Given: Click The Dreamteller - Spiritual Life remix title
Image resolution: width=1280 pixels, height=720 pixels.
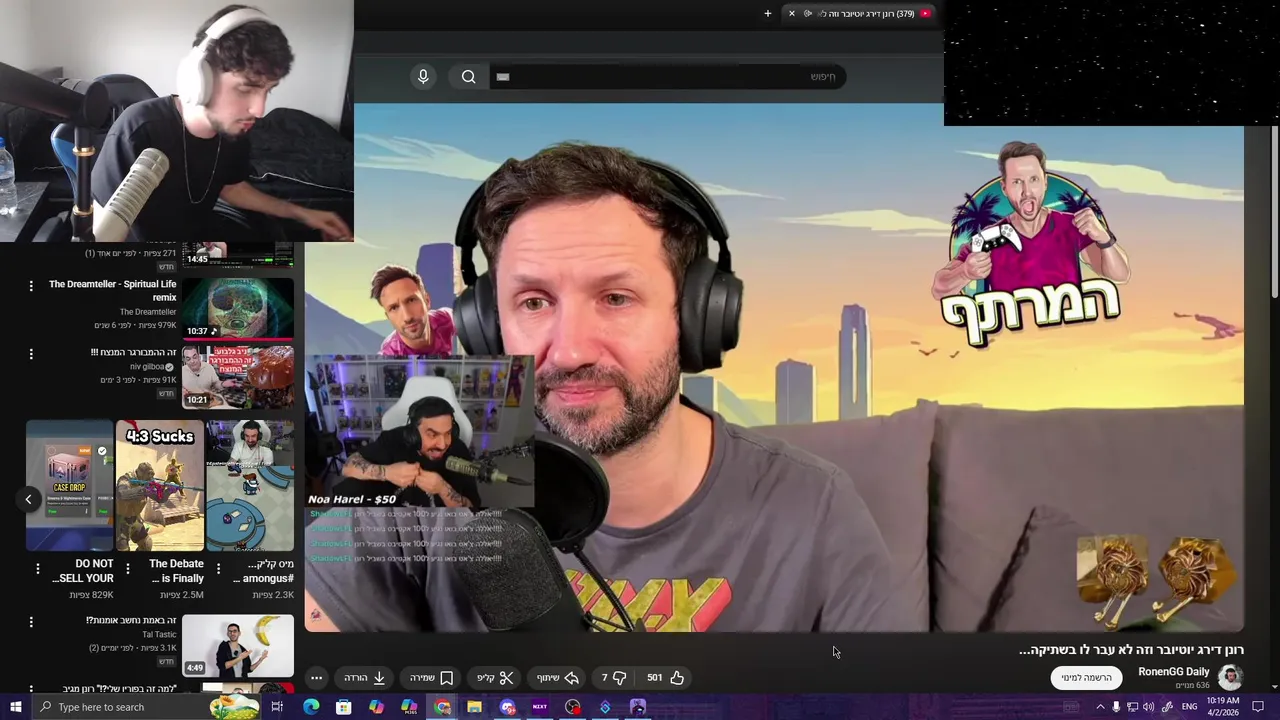Looking at the screenshot, I should 112,291.
